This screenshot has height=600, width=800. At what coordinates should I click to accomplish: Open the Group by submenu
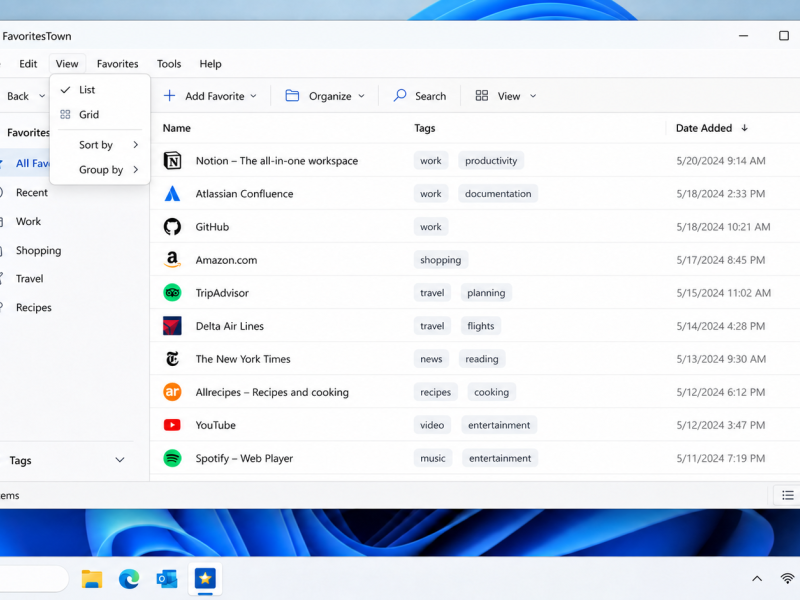[100, 169]
